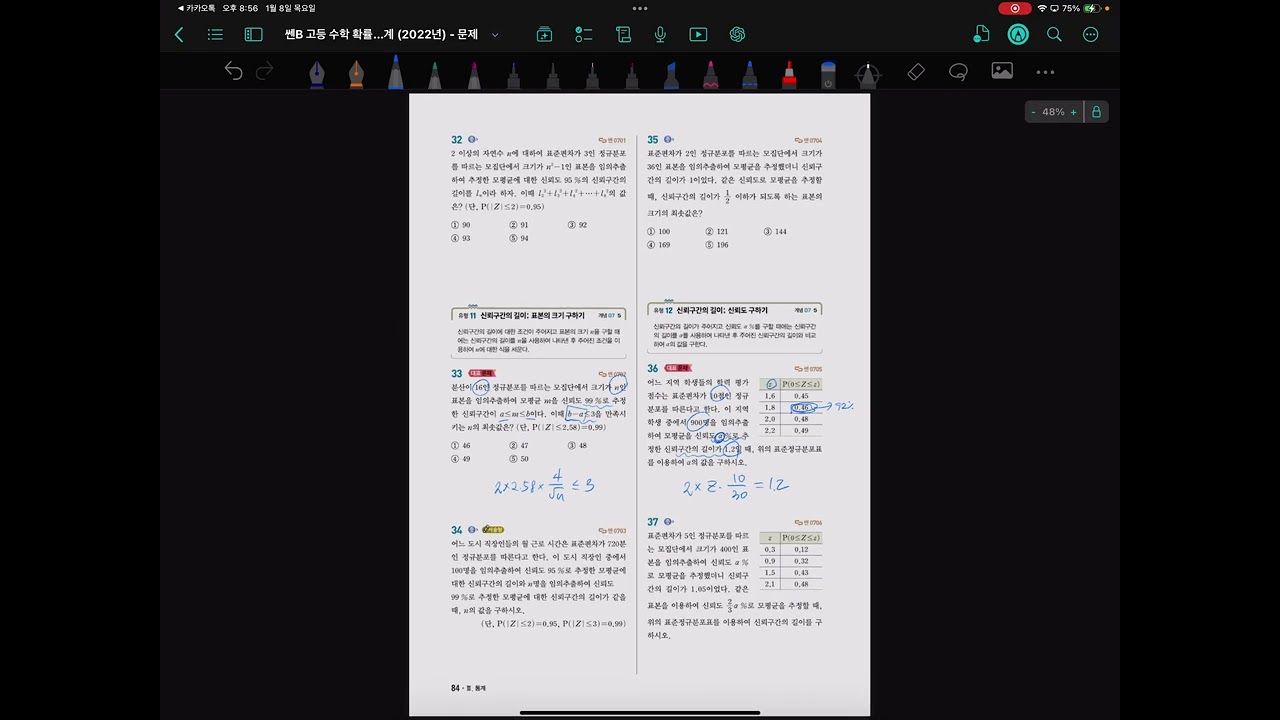Select answer ⑤ 50 in question 33
Screen dimensions: 1280x720
click(x=519, y=458)
